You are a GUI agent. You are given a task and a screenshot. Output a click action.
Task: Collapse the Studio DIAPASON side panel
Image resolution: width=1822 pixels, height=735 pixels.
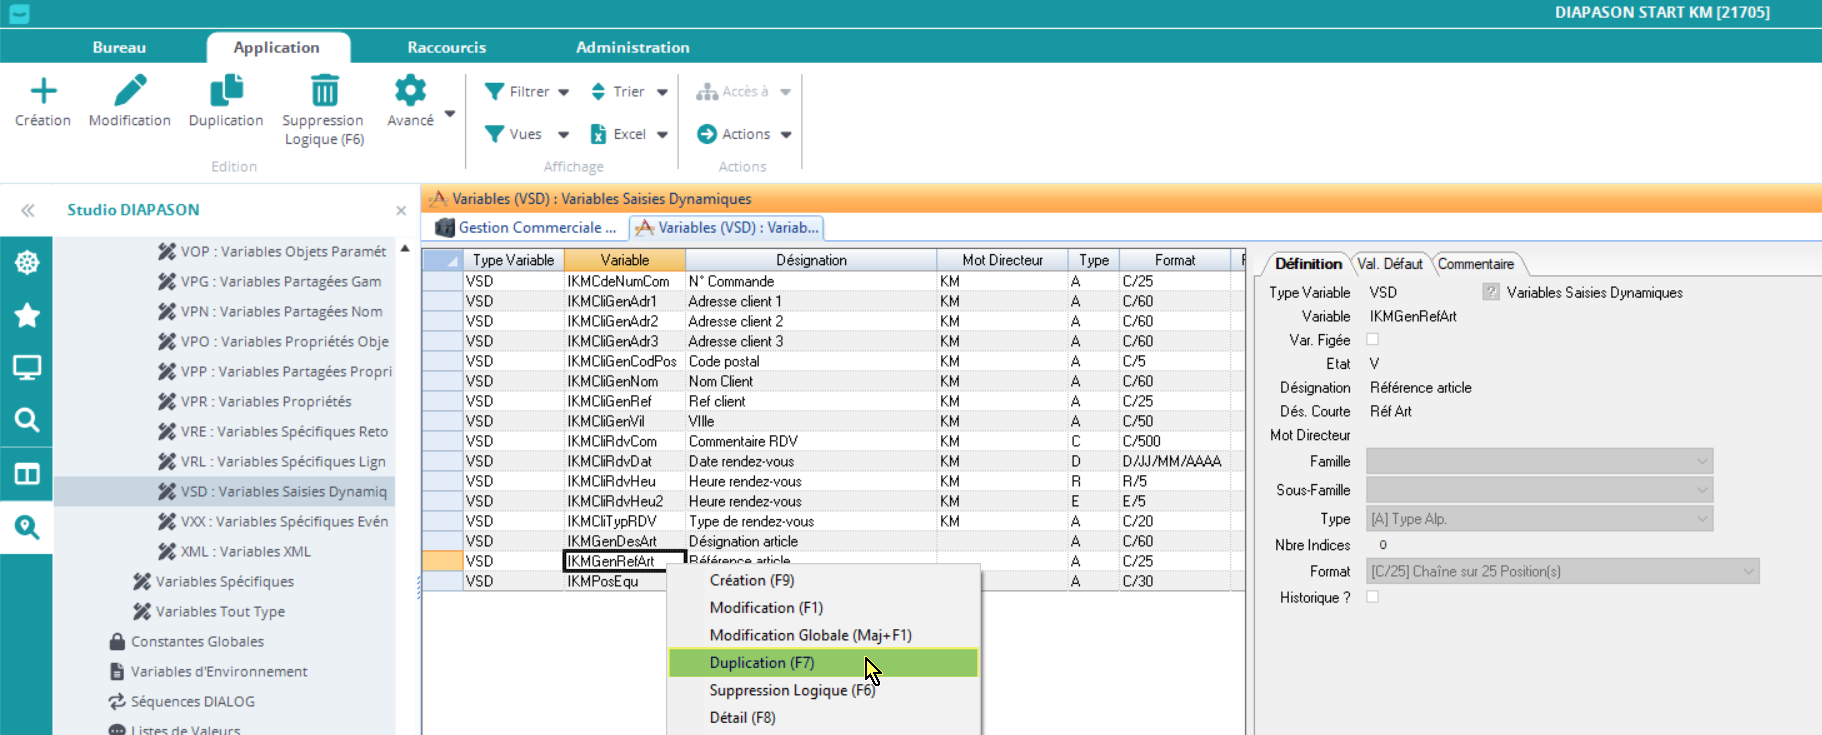coord(28,210)
